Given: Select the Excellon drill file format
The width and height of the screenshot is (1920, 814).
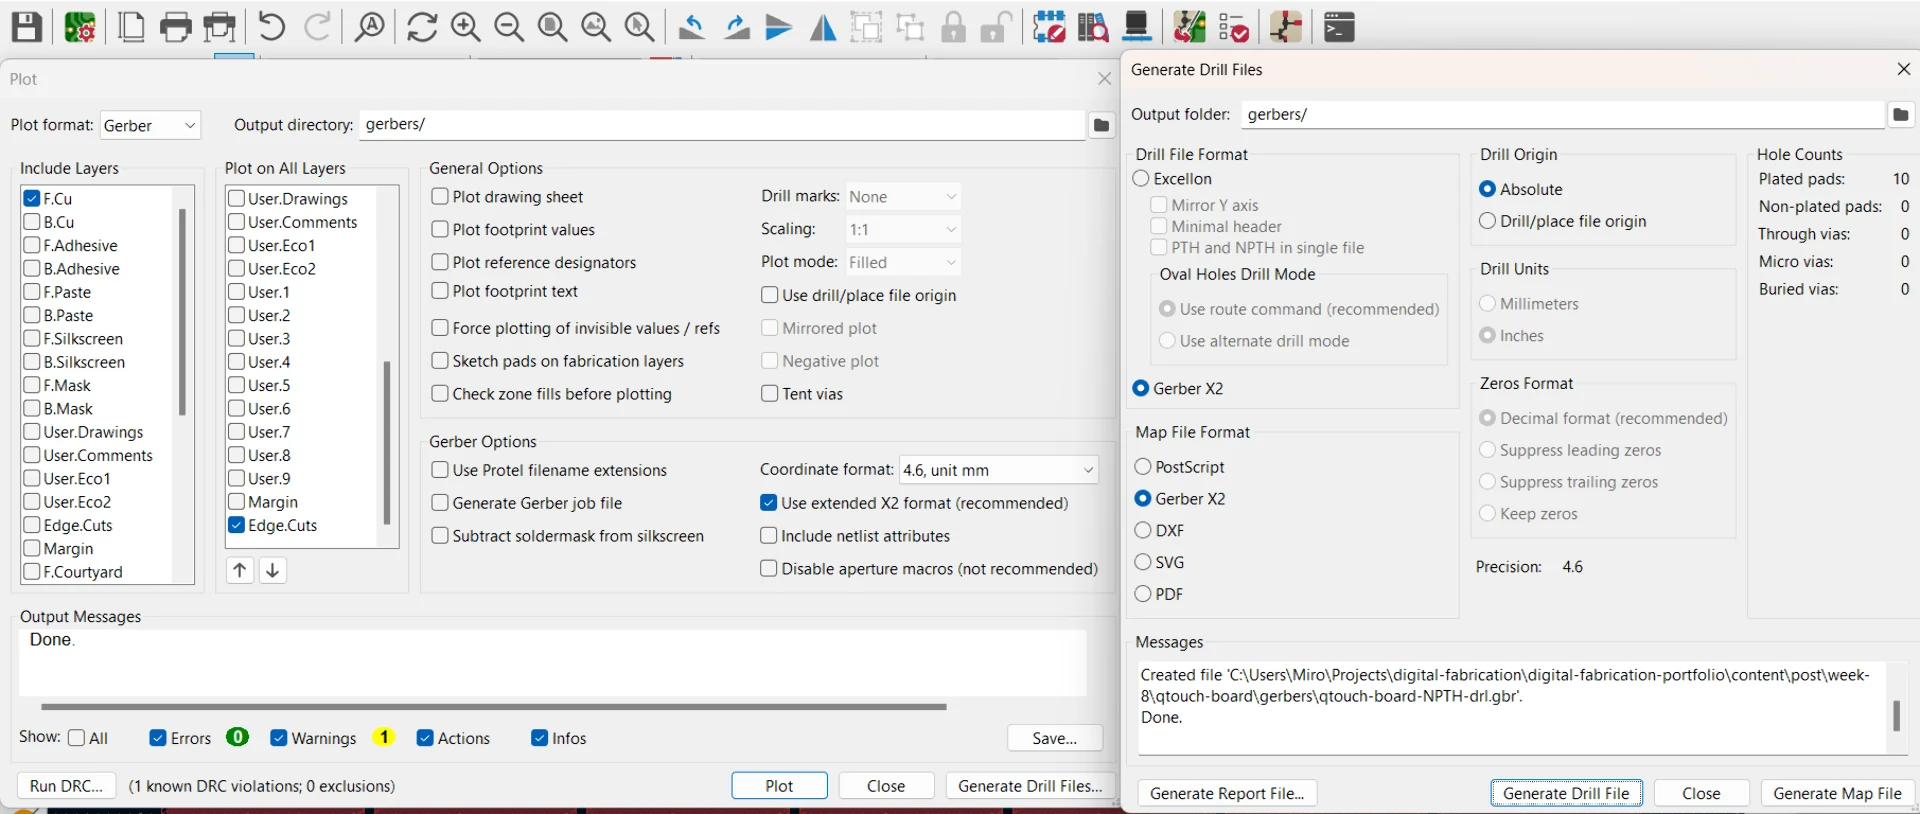Looking at the screenshot, I should tap(1142, 179).
